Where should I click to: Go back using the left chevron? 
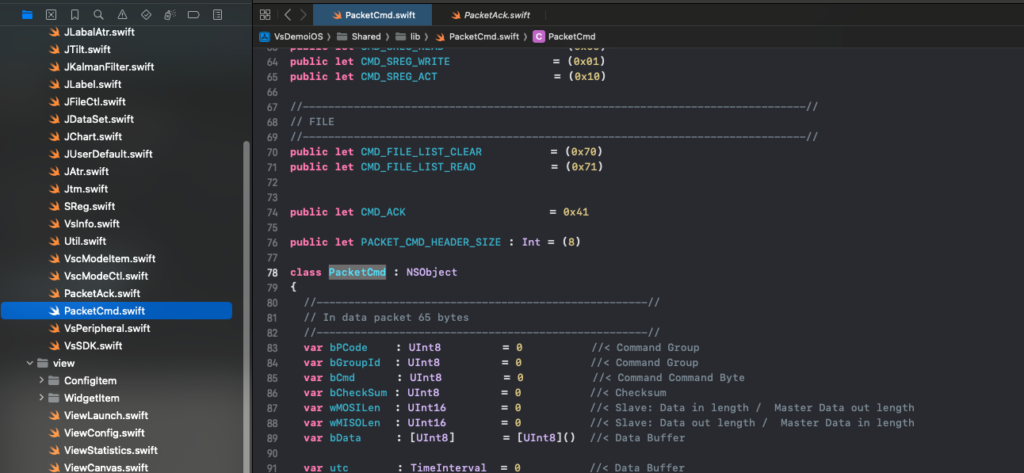pyautogui.click(x=288, y=15)
